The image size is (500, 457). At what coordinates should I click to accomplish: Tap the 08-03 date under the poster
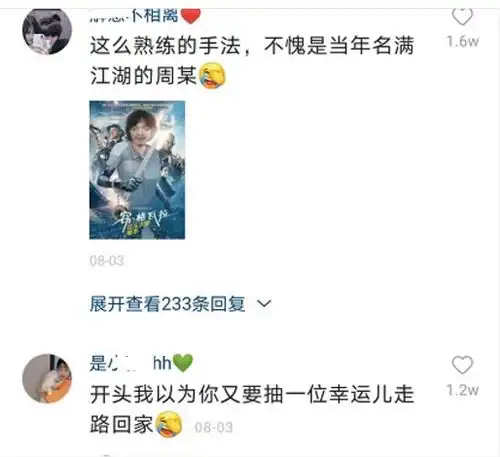(107, 260)
